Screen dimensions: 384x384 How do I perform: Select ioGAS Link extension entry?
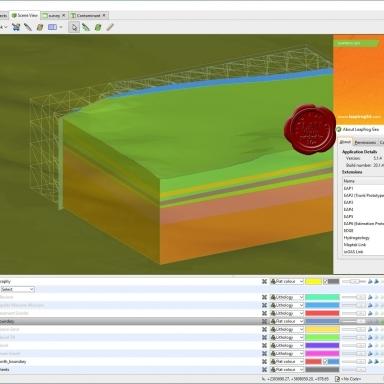coord(353,252)
